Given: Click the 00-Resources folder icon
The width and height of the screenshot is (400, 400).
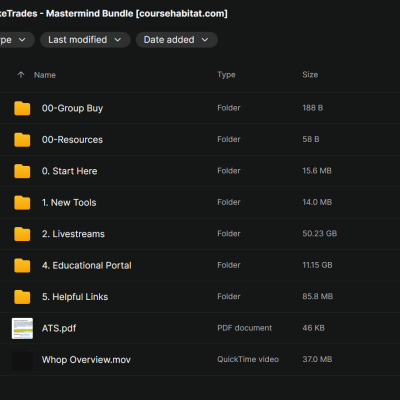Looking at the screenshot, I should coord(22,140).
